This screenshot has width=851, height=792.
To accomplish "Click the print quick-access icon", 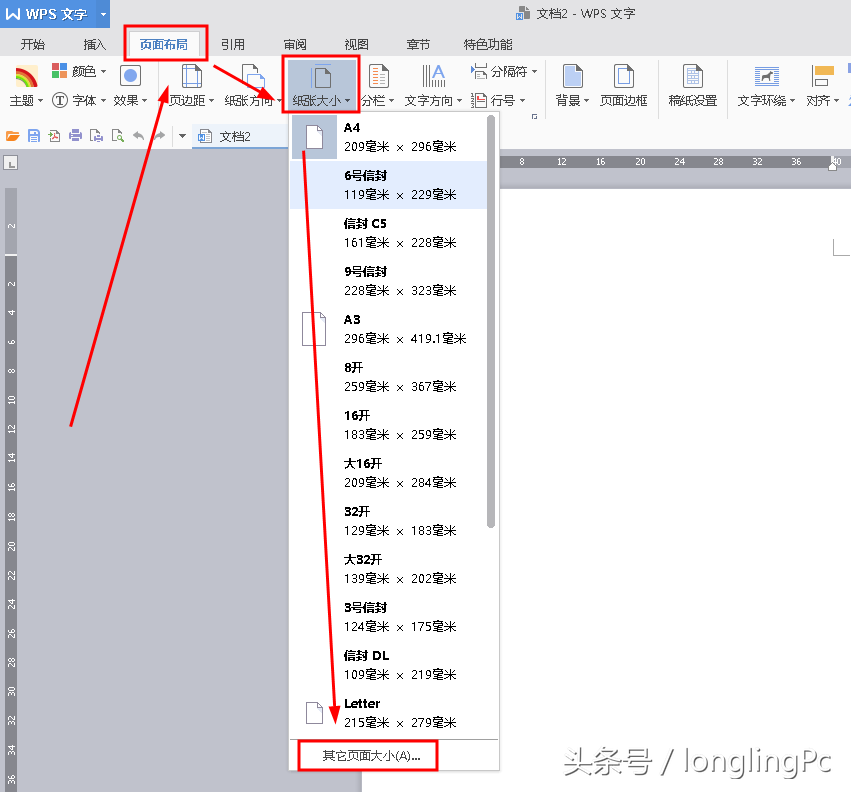I will tap(75, 136).
